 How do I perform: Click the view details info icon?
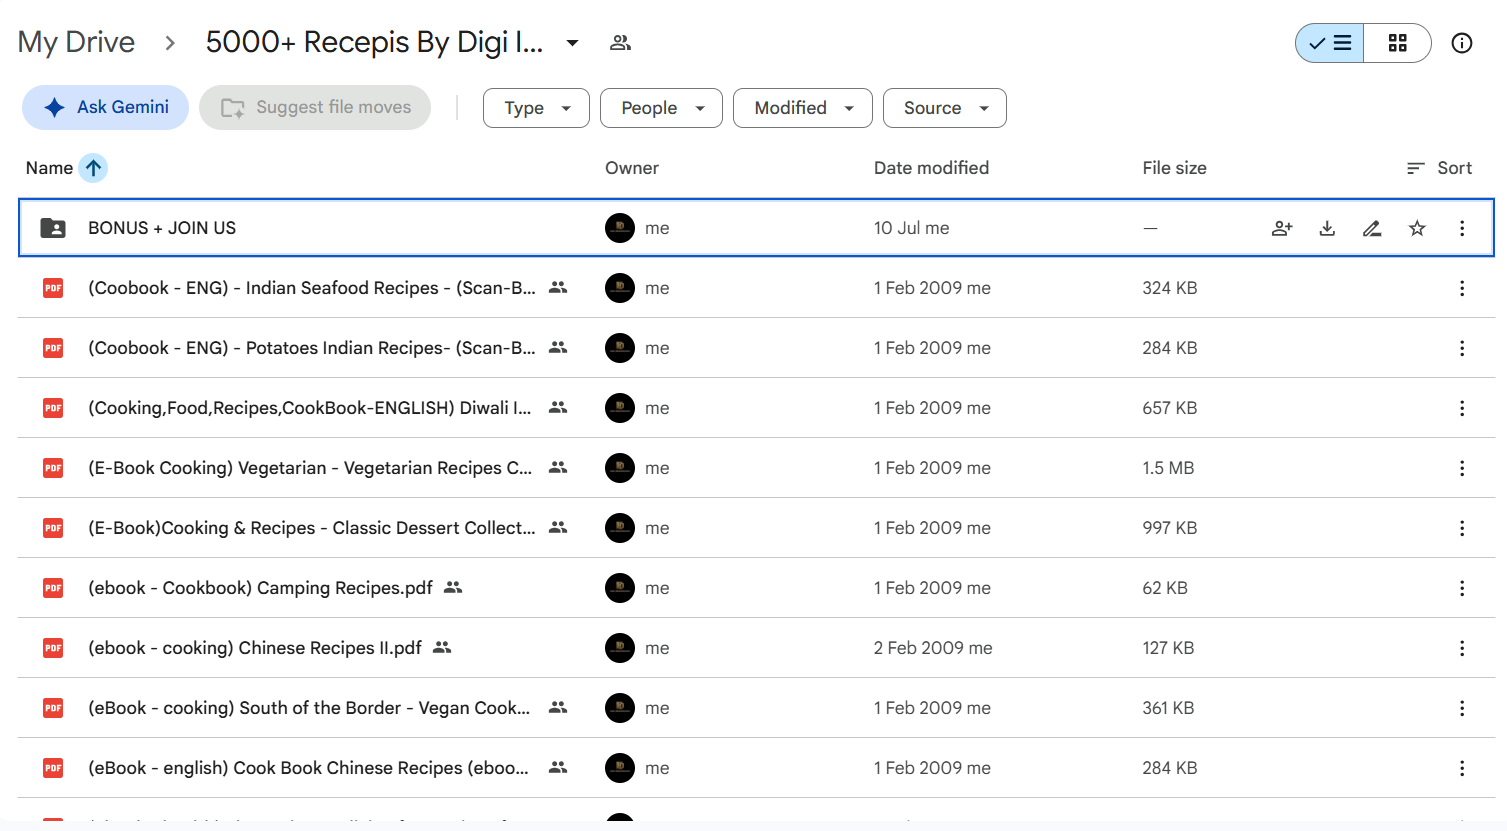point(1462,43)
